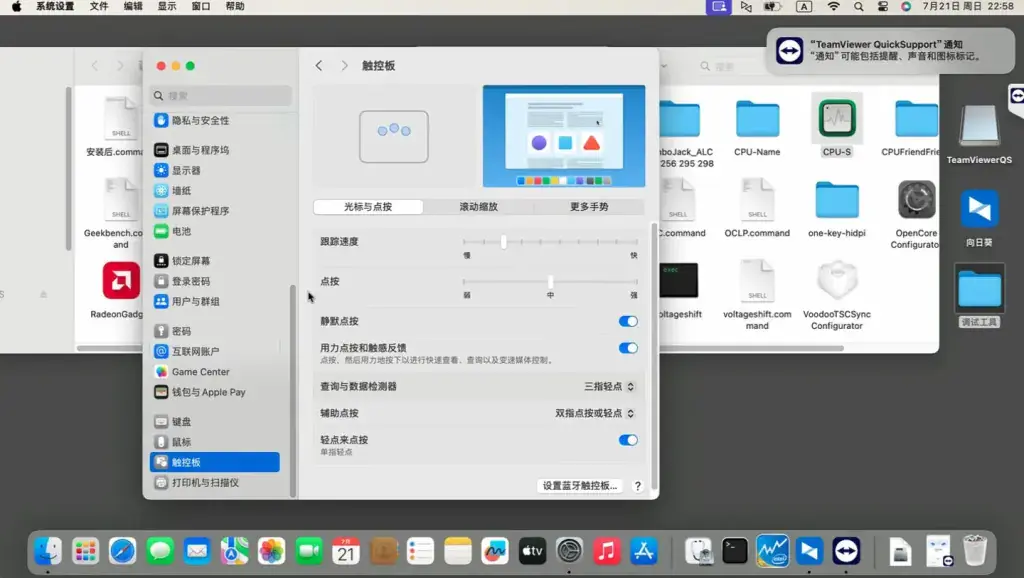Open TeamViewerQS disk on desktop
Viewport: 1024px width, 578px height.
(979, 127)
